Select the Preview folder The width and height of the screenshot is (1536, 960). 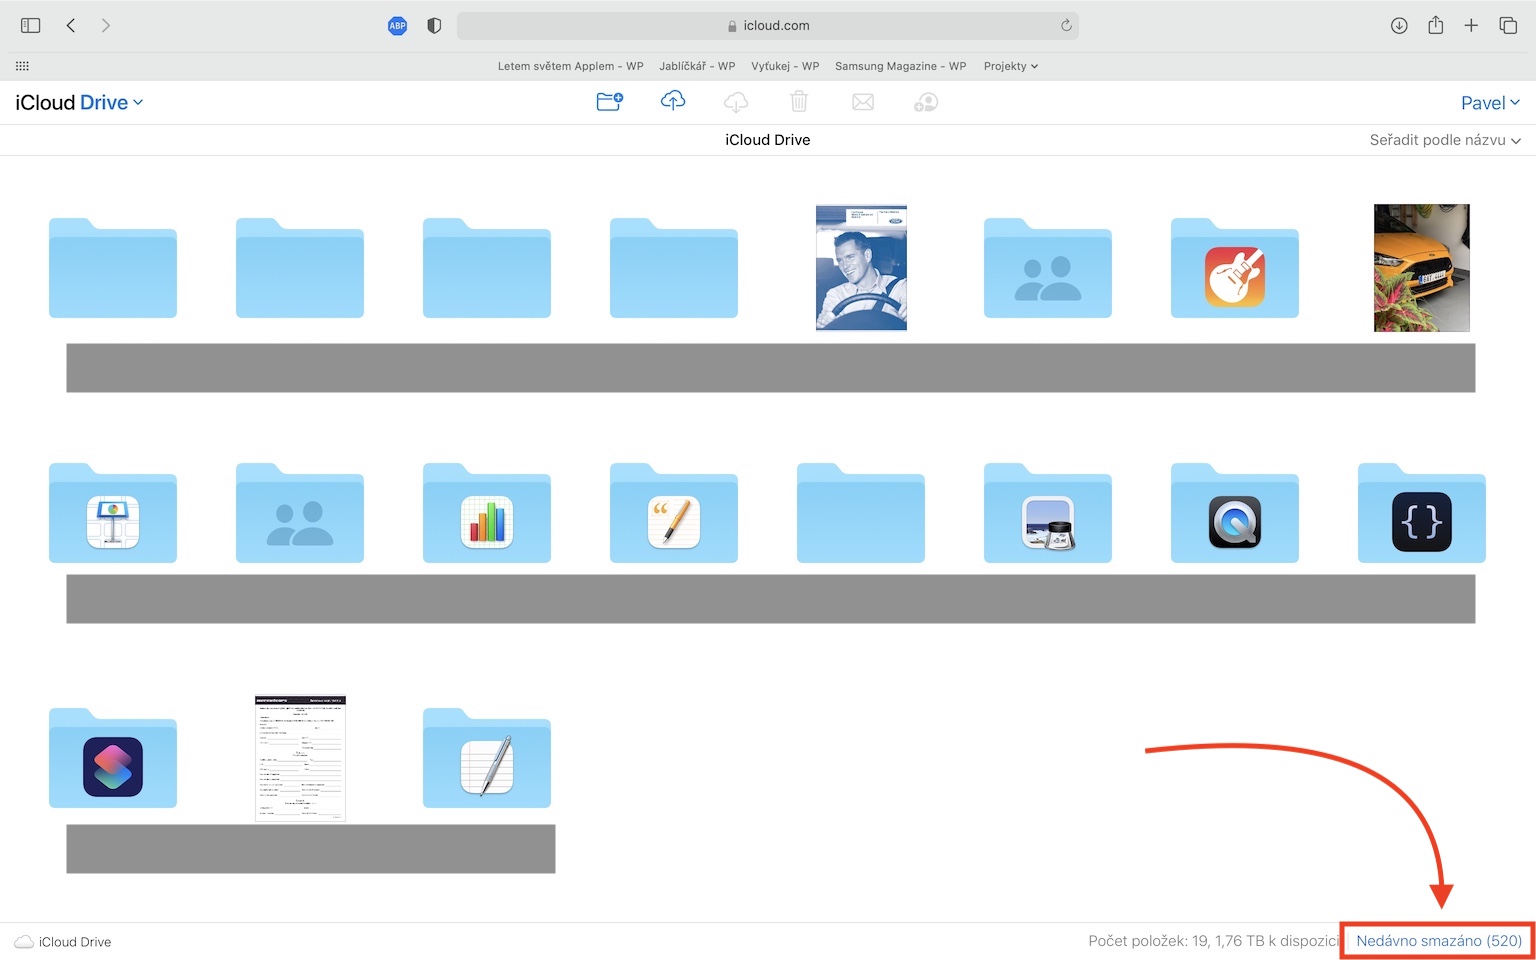click(1048, 513)
